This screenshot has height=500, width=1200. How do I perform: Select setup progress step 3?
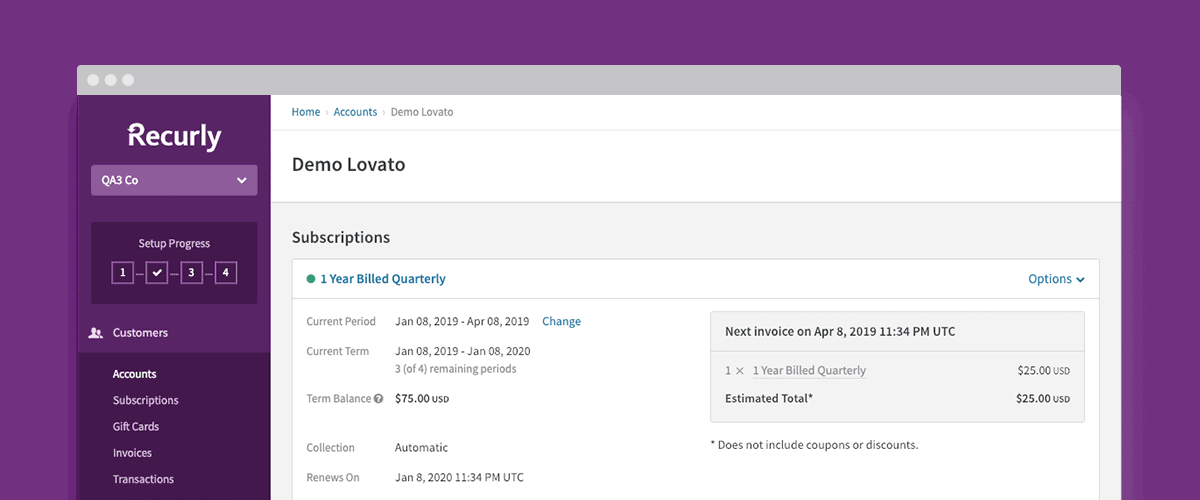click(191, 272)
